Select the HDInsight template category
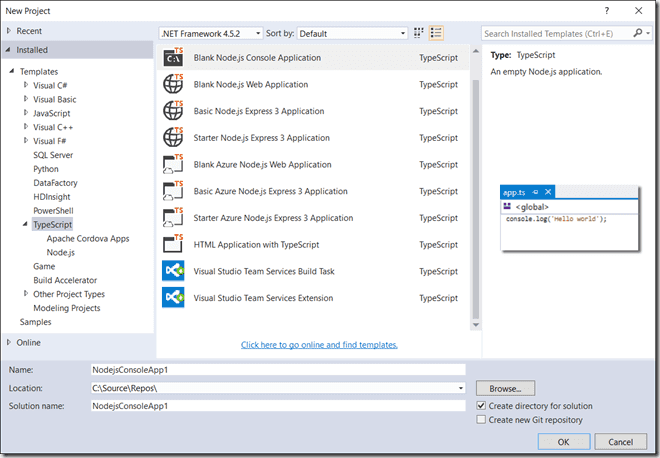 point(52,197)
